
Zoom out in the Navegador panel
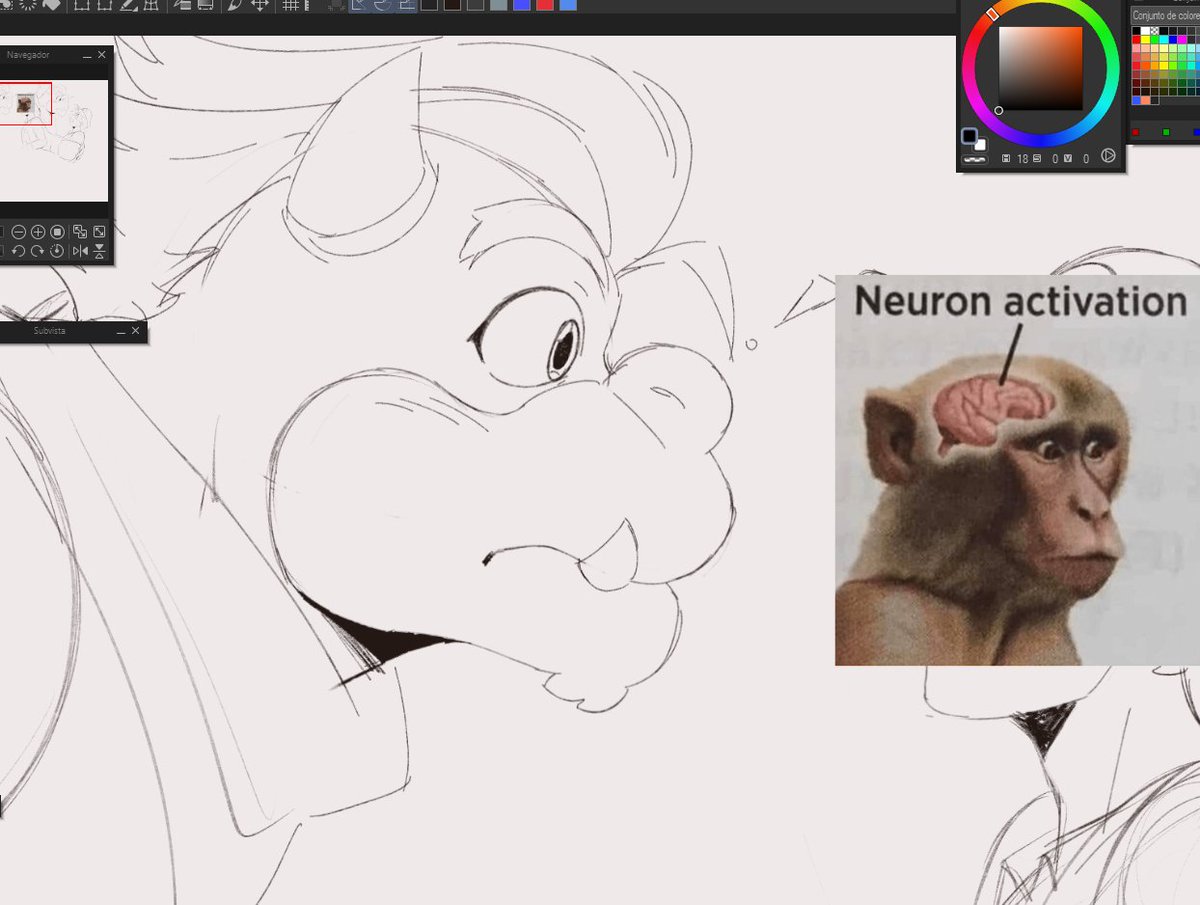click(19, 232)
